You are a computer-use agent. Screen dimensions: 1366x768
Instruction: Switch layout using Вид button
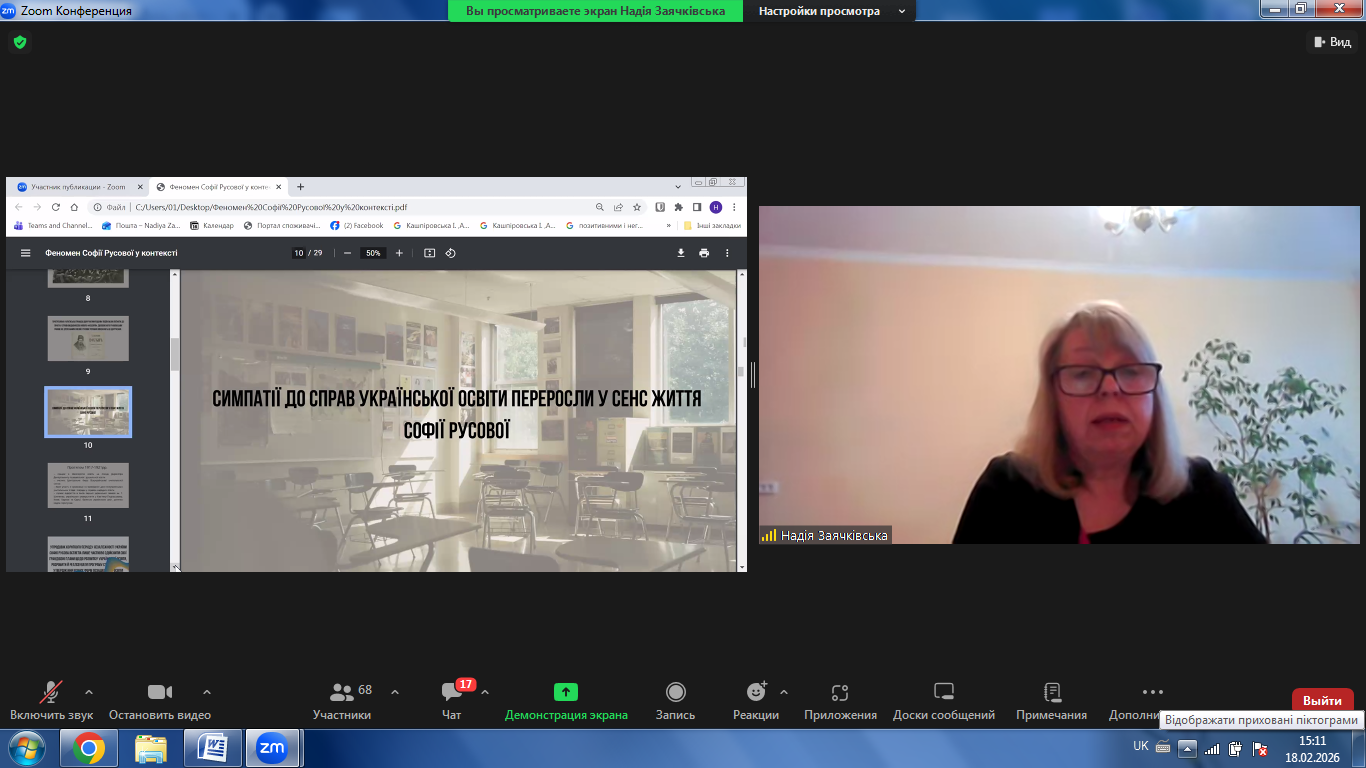1330,42
